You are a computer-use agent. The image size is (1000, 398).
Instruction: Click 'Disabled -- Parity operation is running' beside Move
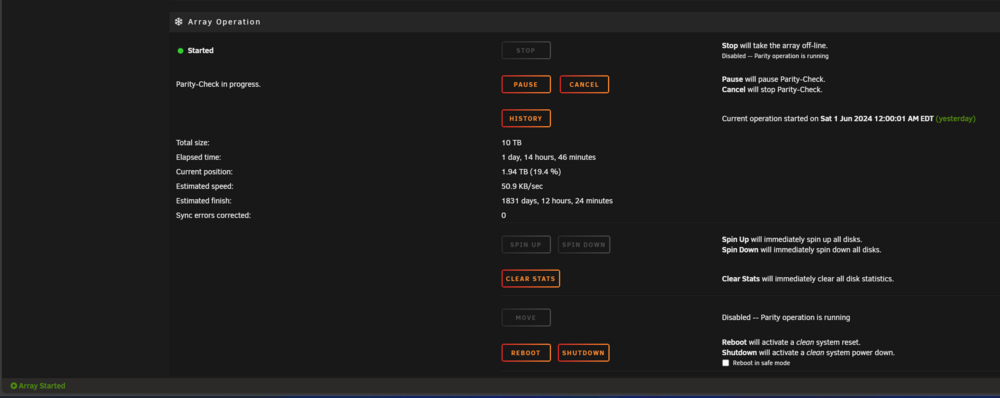pos(786,318)
